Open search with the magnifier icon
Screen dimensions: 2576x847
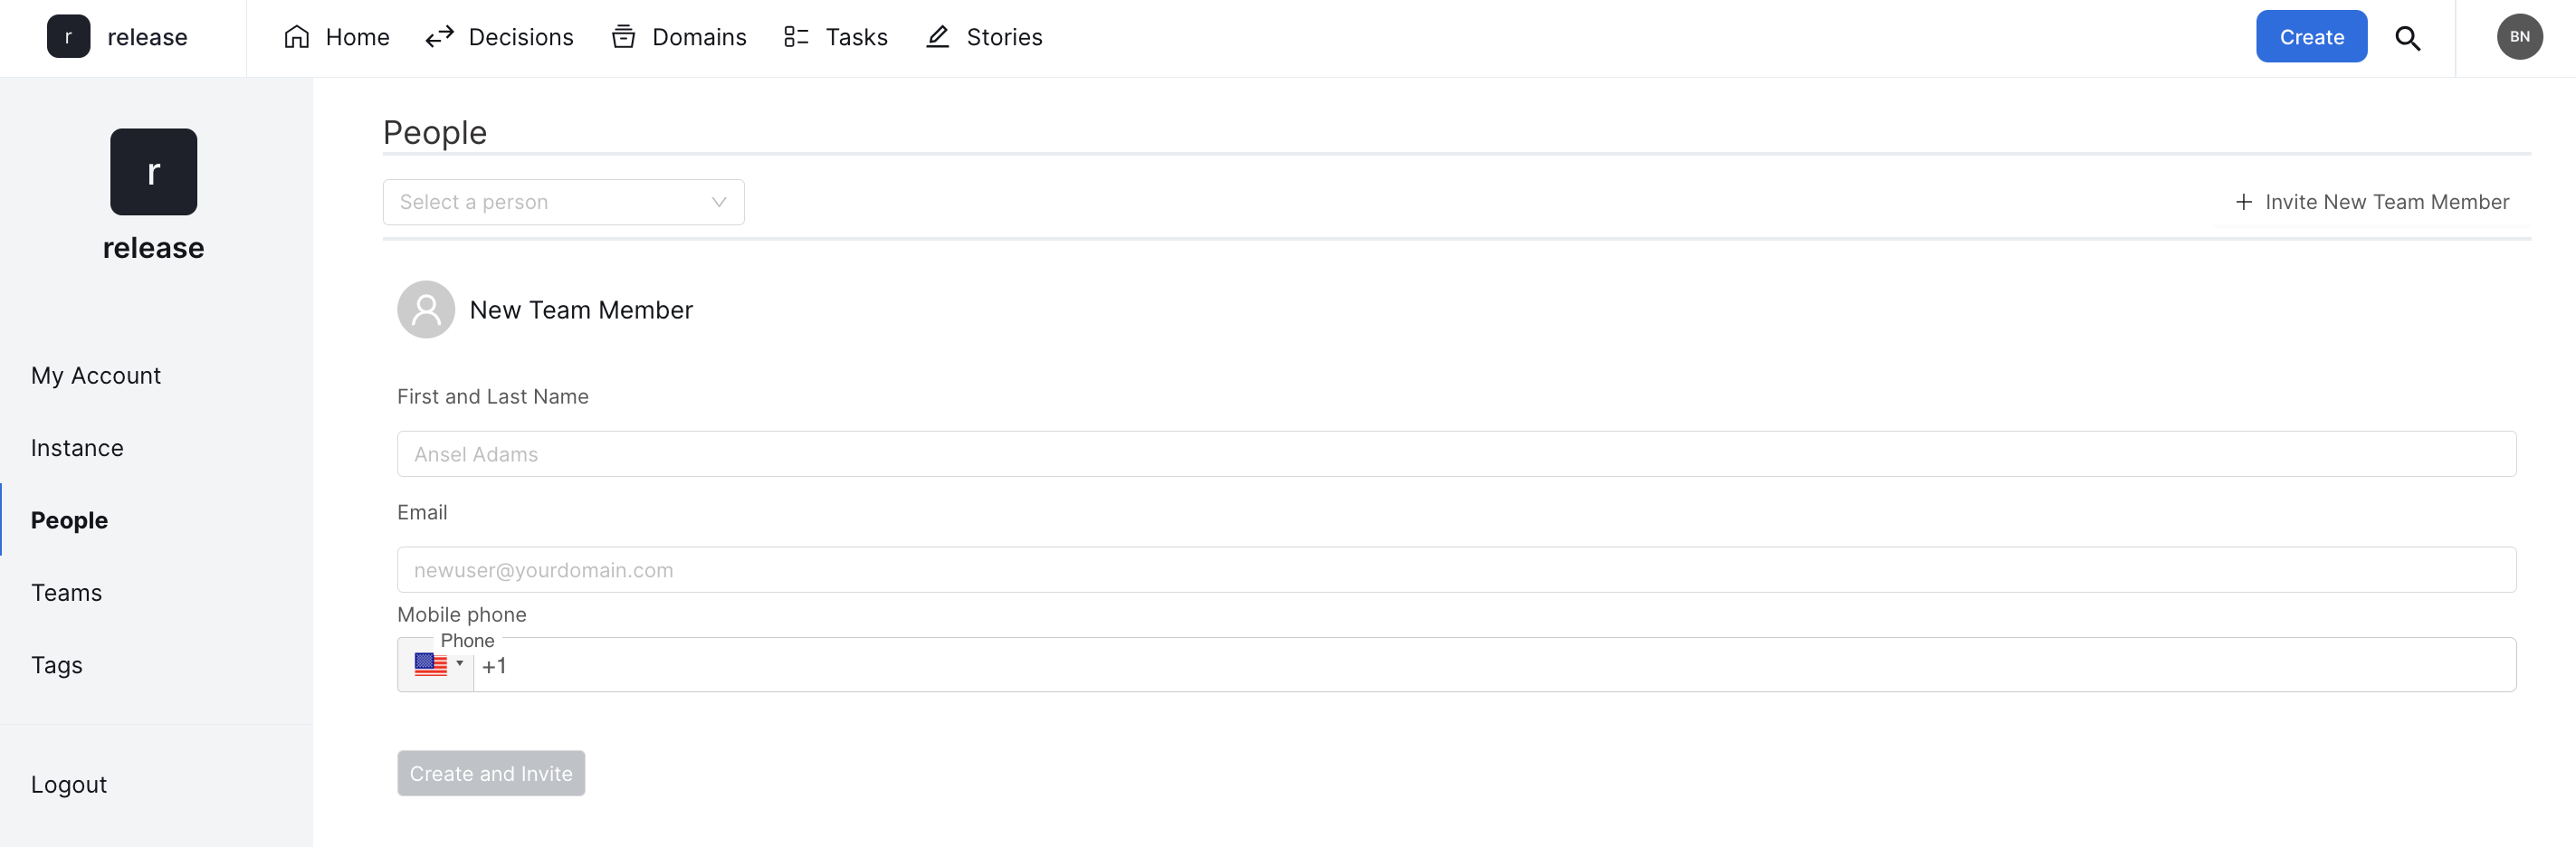[2408, 38]
